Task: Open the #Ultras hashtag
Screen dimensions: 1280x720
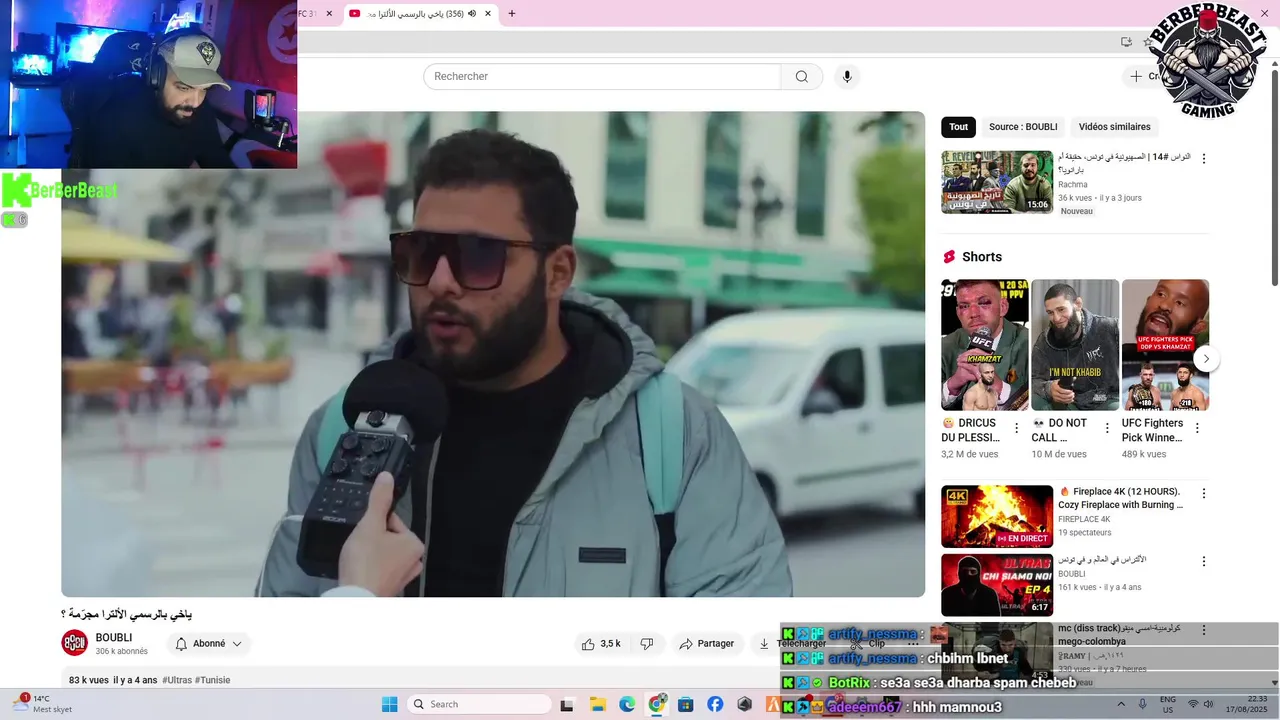Action: (x=177, y=680)
